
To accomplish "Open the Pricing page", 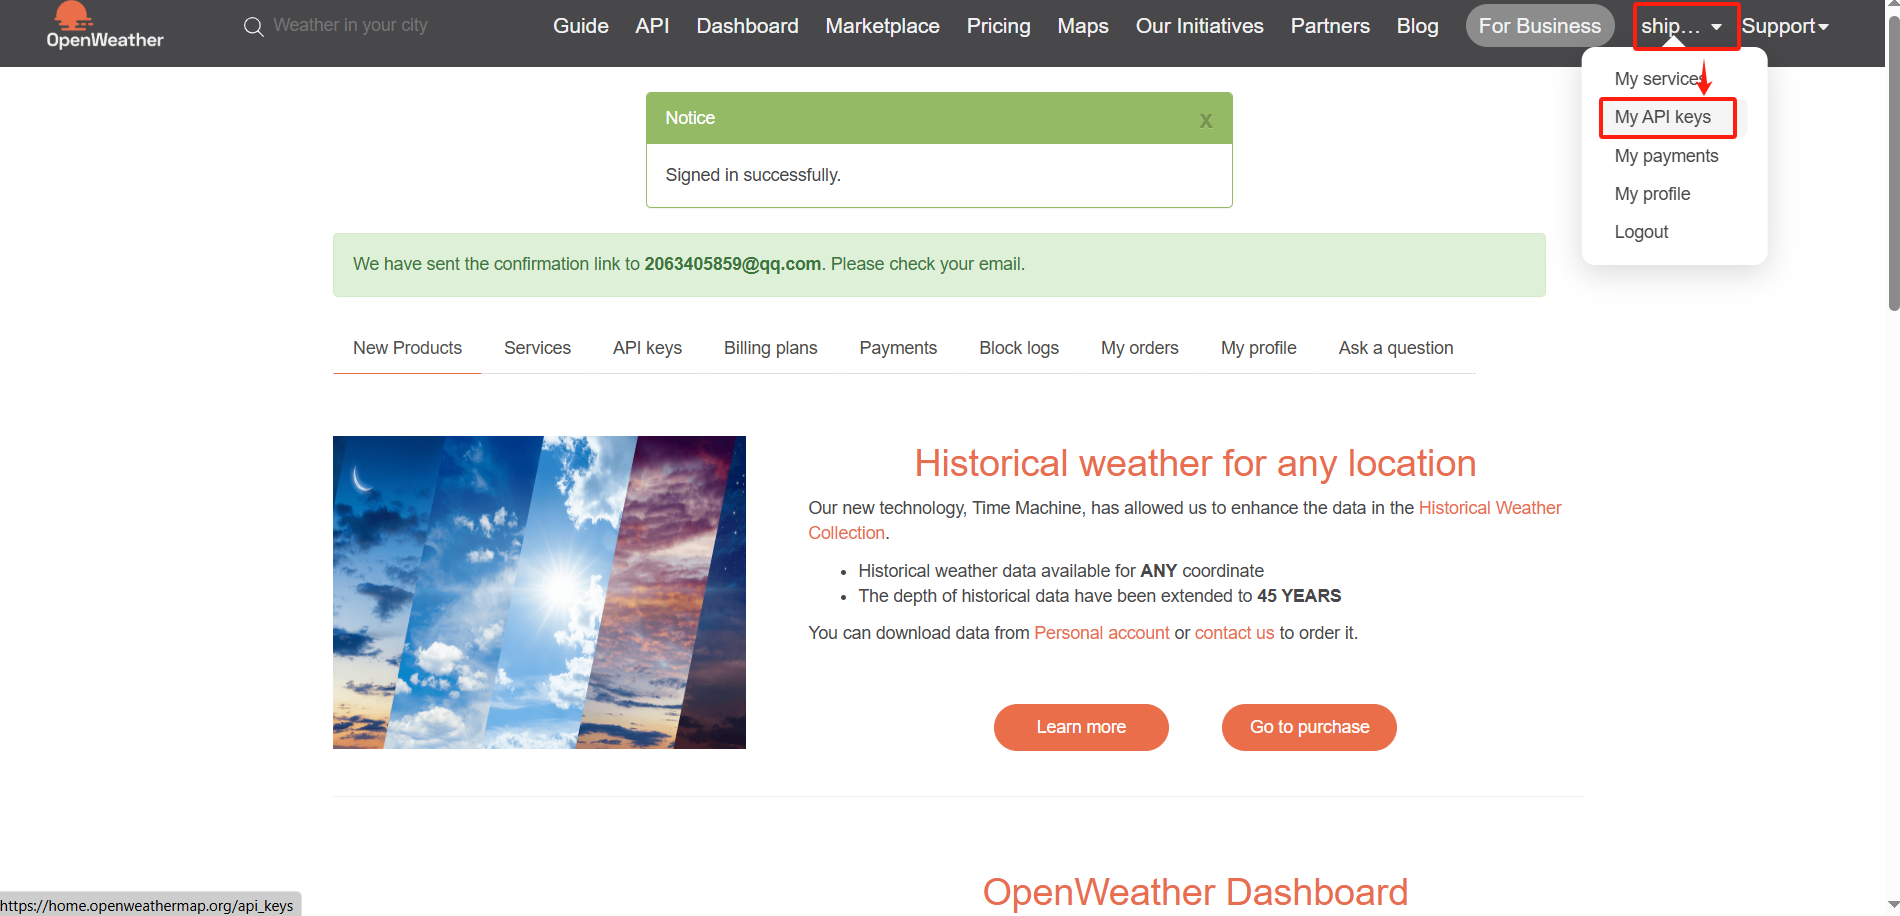I will tap(998, 26).
